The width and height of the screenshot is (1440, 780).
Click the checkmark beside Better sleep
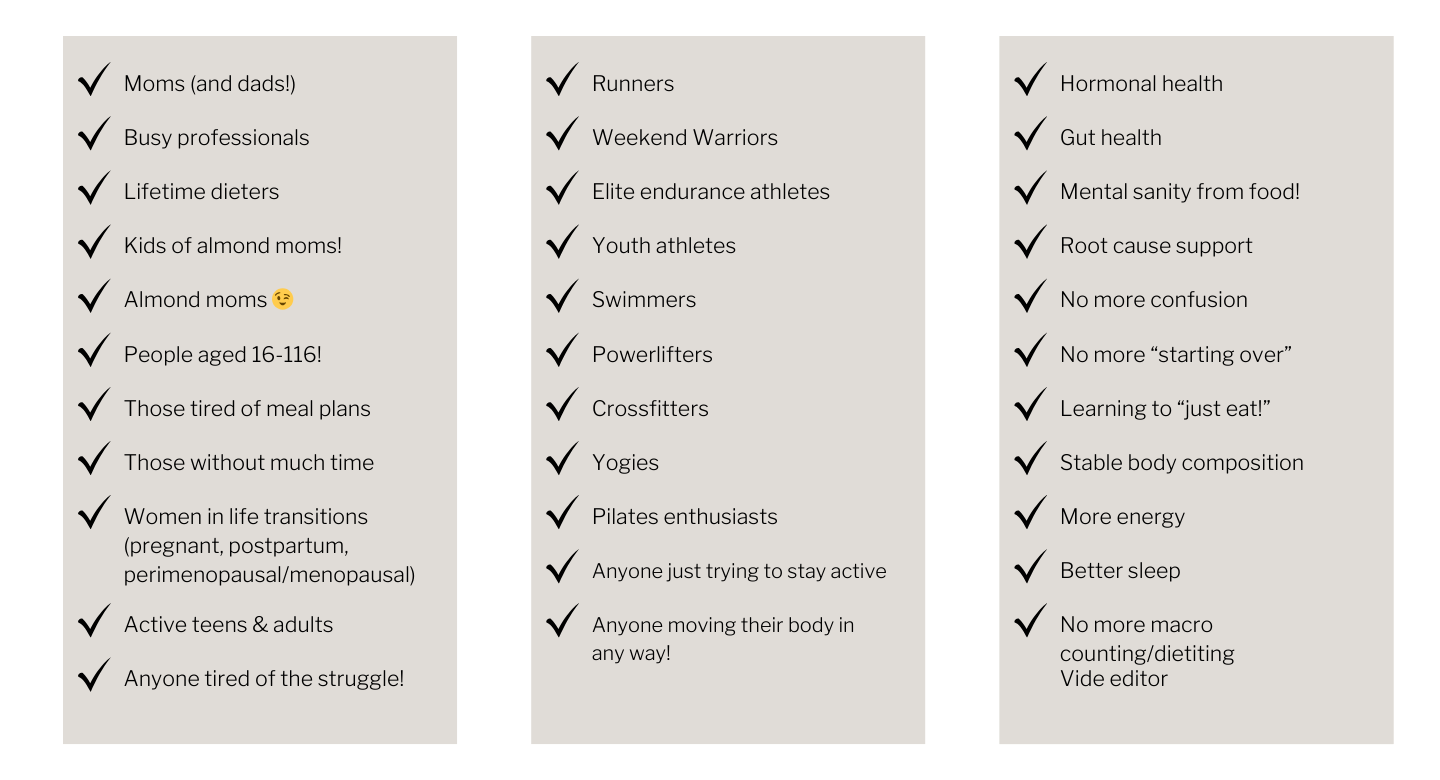coord(1031,567)
